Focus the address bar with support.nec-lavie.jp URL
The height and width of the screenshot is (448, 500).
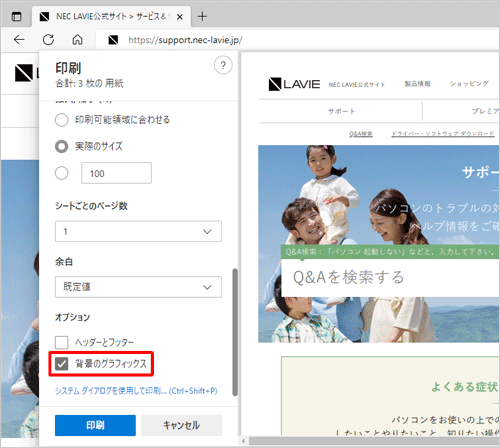click(298, 40)
